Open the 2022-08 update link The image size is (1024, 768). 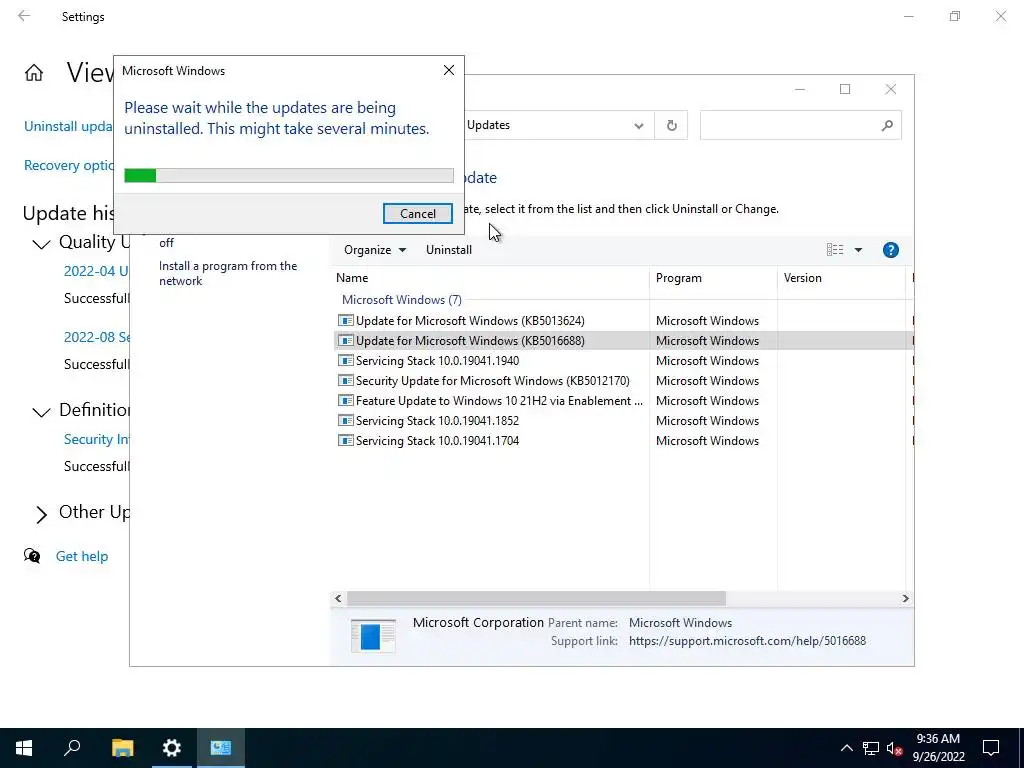[x=97, y=338]
